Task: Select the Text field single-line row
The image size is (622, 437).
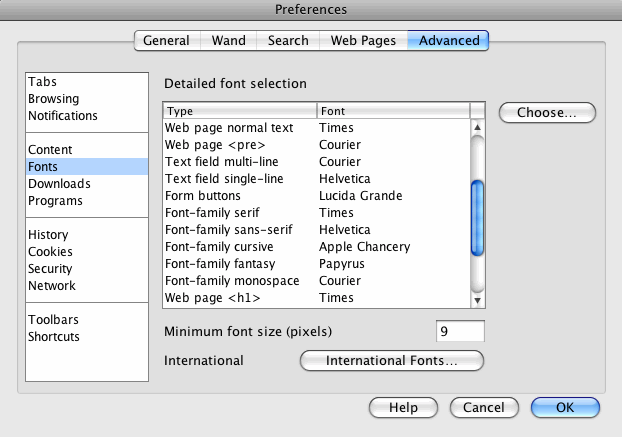Action: pyautogui.click(x=317, y=179)
